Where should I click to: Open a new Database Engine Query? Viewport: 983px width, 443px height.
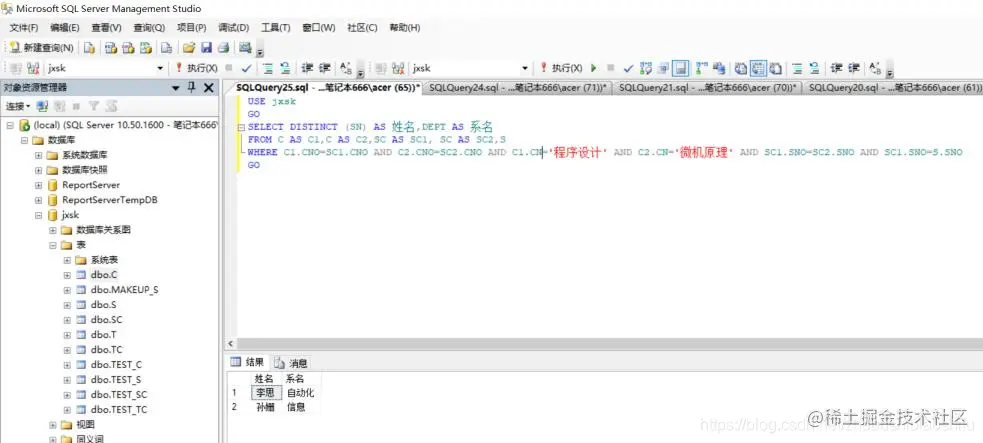(x=90, y=48)
